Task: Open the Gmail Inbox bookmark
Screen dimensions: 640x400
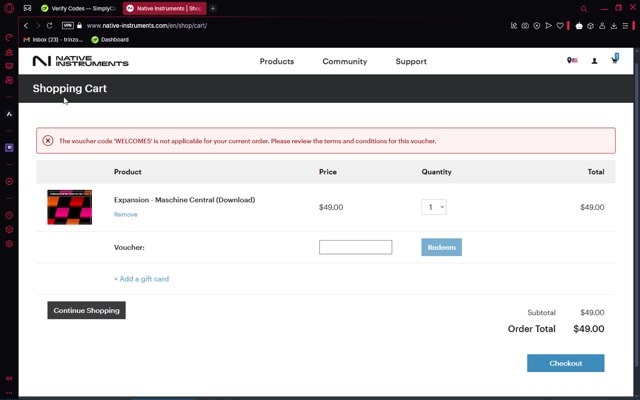Action: [x=53, y=40]
